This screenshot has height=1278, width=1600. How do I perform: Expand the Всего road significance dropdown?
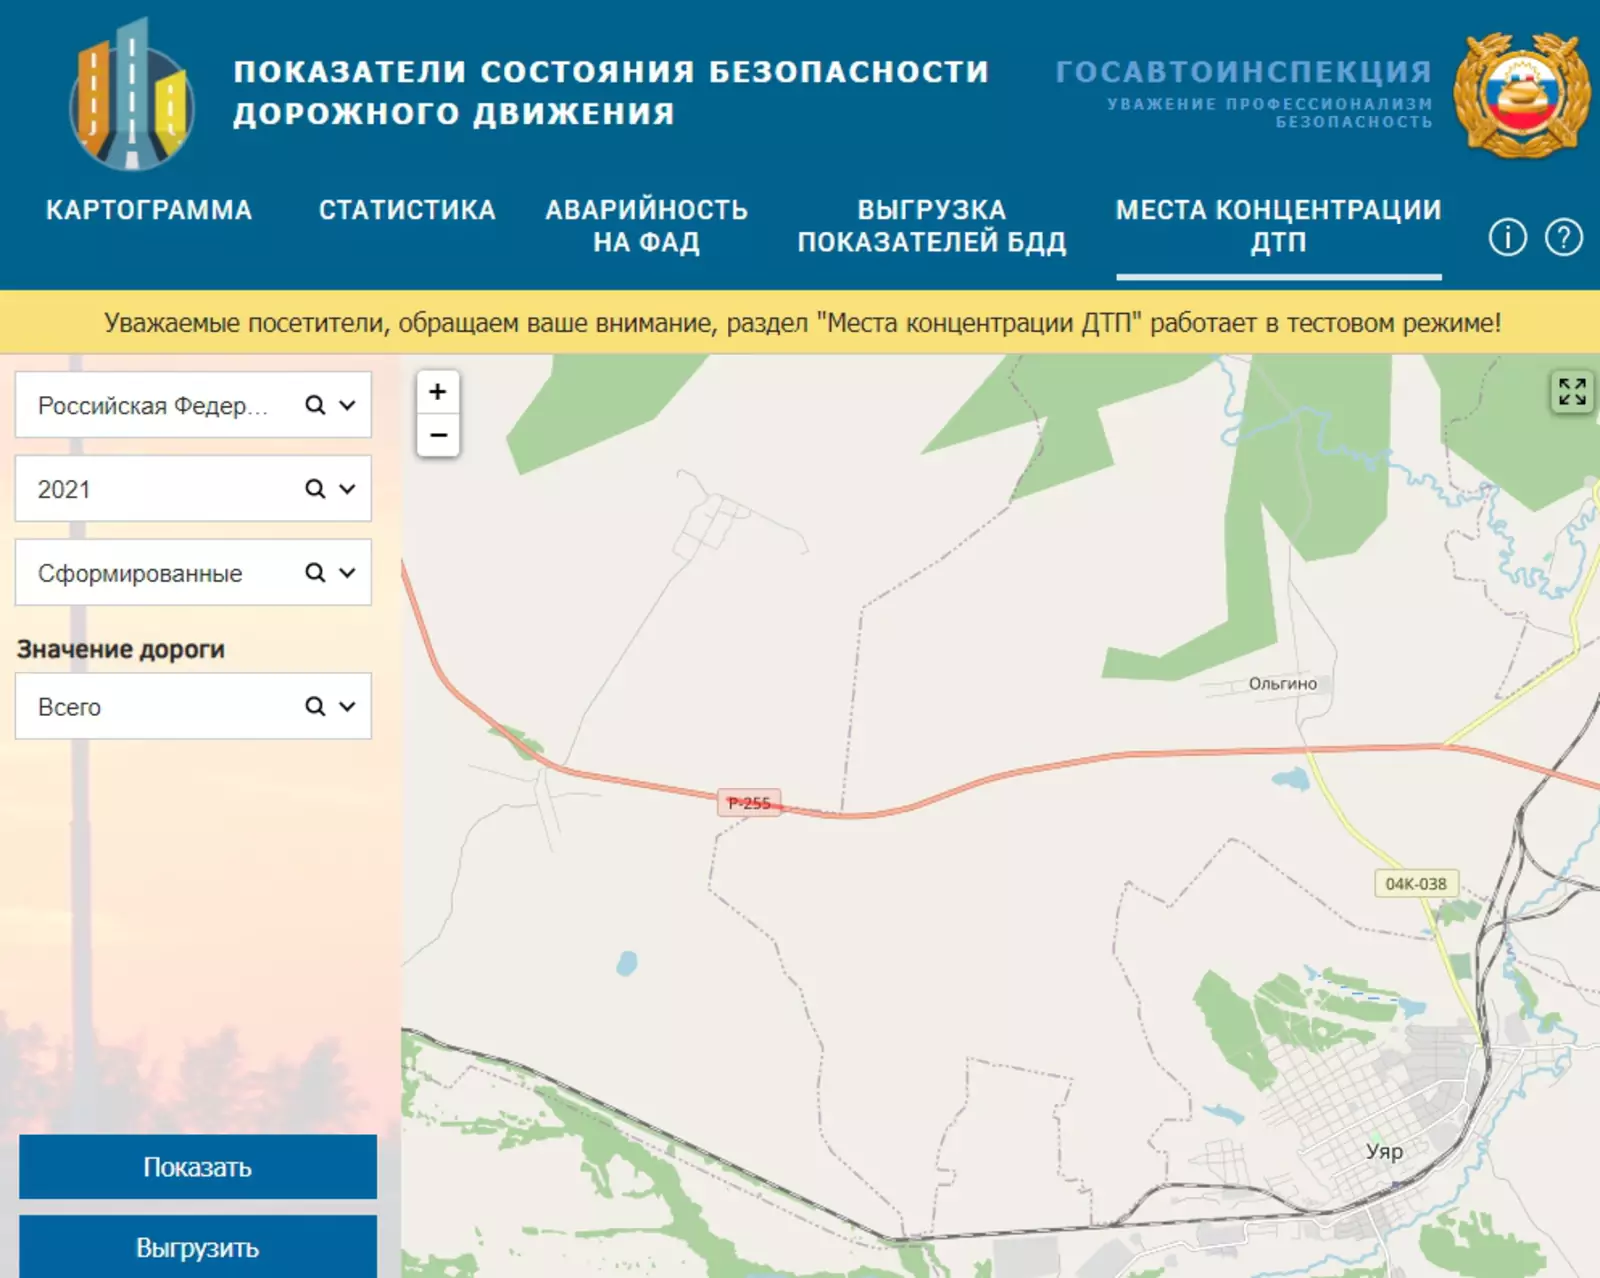click(x=347, y=707)
